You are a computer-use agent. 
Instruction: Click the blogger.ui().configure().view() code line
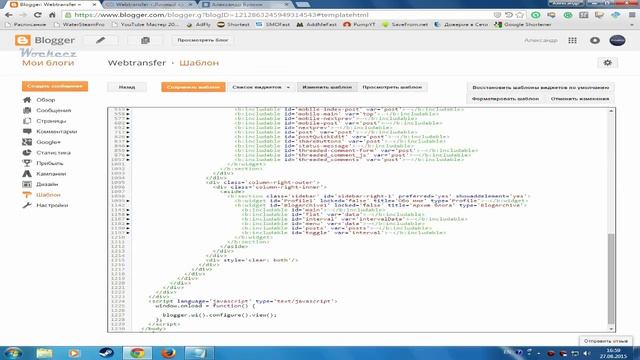tap(220, 315)
